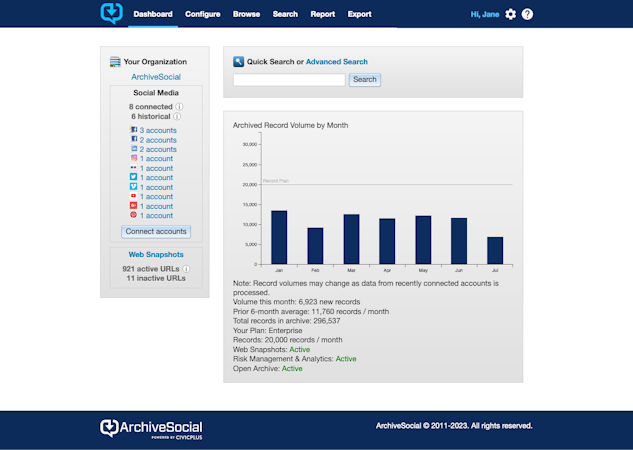Open the Instagram 1 account link
This screenshot has height=450, width=633.
(x=156, y=159)
